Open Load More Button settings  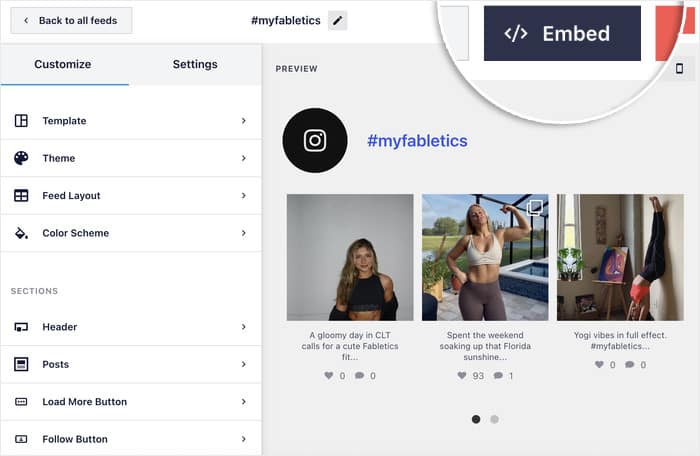(131, 402)
